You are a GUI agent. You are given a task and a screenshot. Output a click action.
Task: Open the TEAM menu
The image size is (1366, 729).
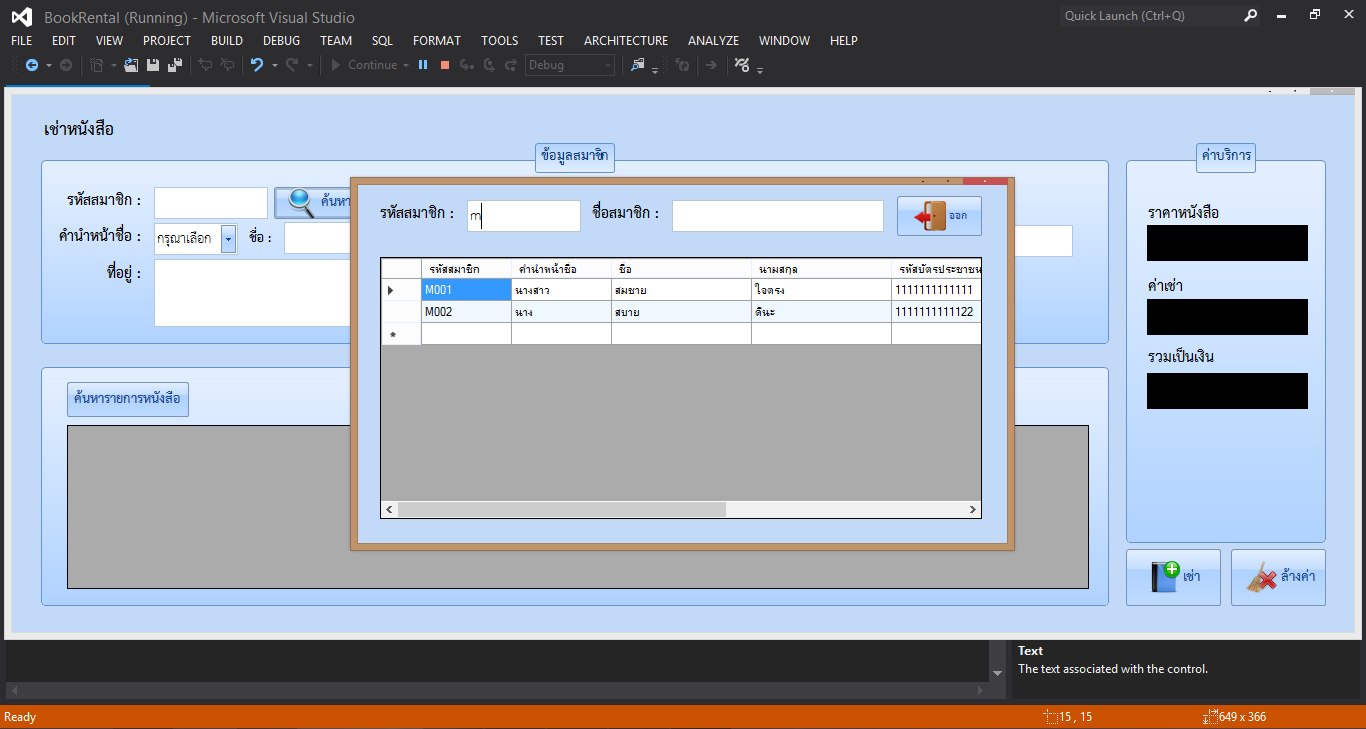(x=336, y=40)
